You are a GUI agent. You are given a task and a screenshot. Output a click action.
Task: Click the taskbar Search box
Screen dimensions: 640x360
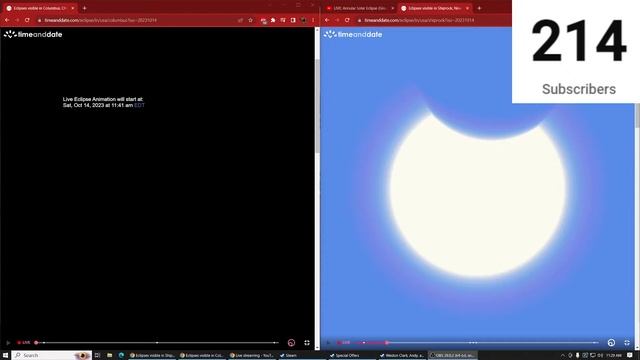coord(51,356)
